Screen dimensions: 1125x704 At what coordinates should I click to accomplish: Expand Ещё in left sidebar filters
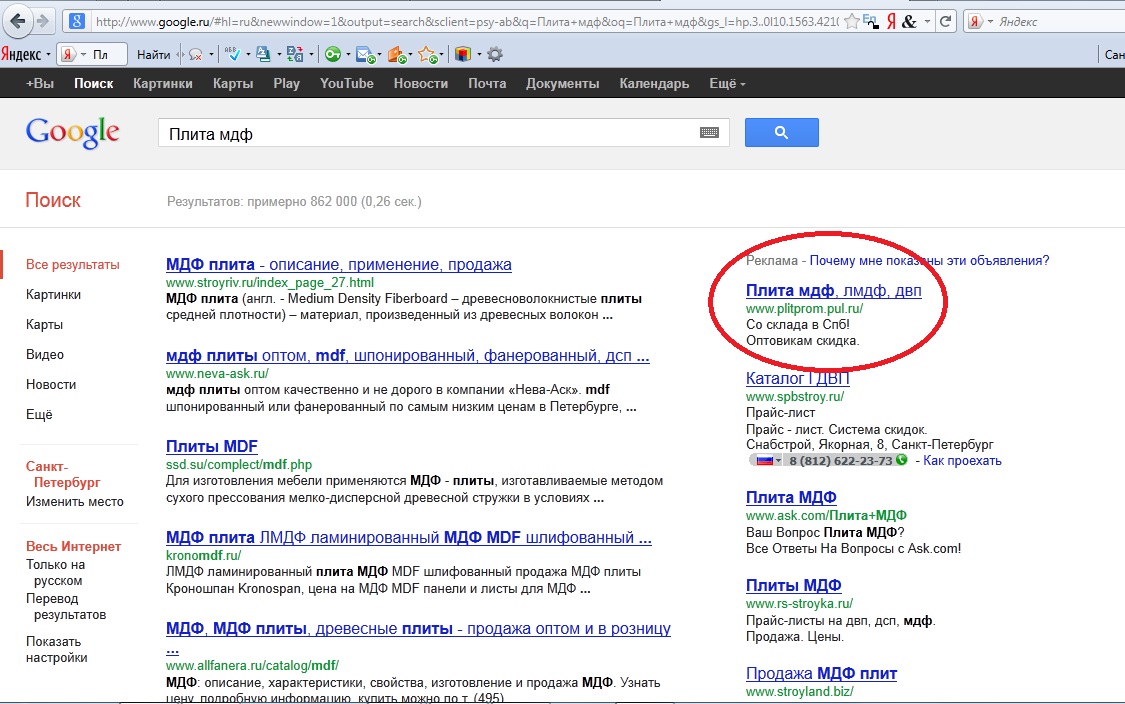pyautogui.click(x=39, y=415)
